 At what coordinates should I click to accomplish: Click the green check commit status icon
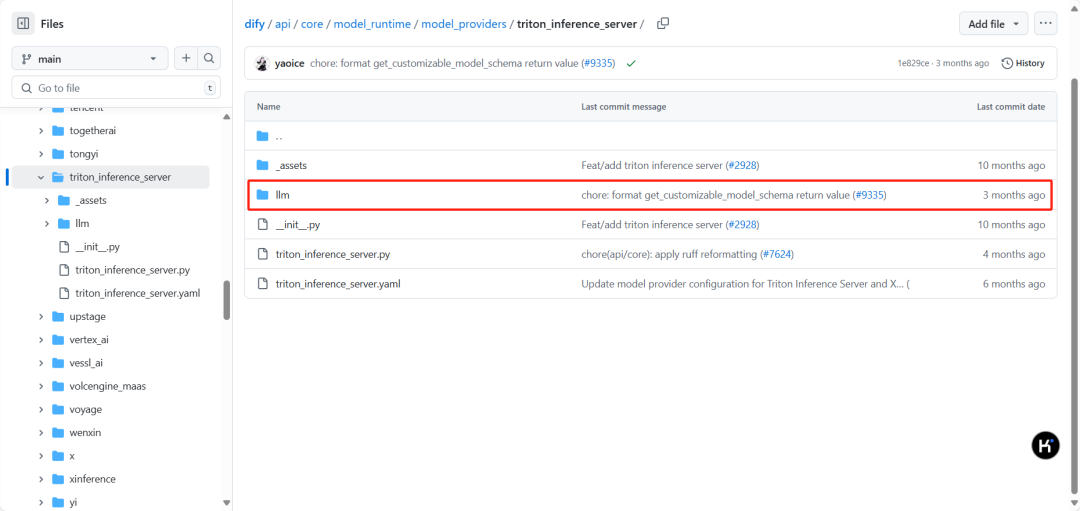tap(630, 63)
